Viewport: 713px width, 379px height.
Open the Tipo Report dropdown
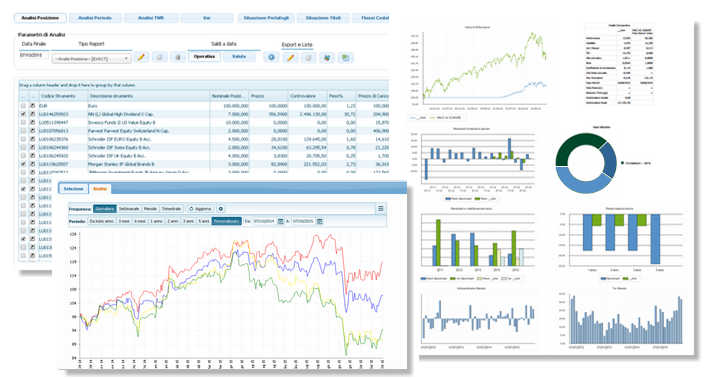(x=92, y=59)
